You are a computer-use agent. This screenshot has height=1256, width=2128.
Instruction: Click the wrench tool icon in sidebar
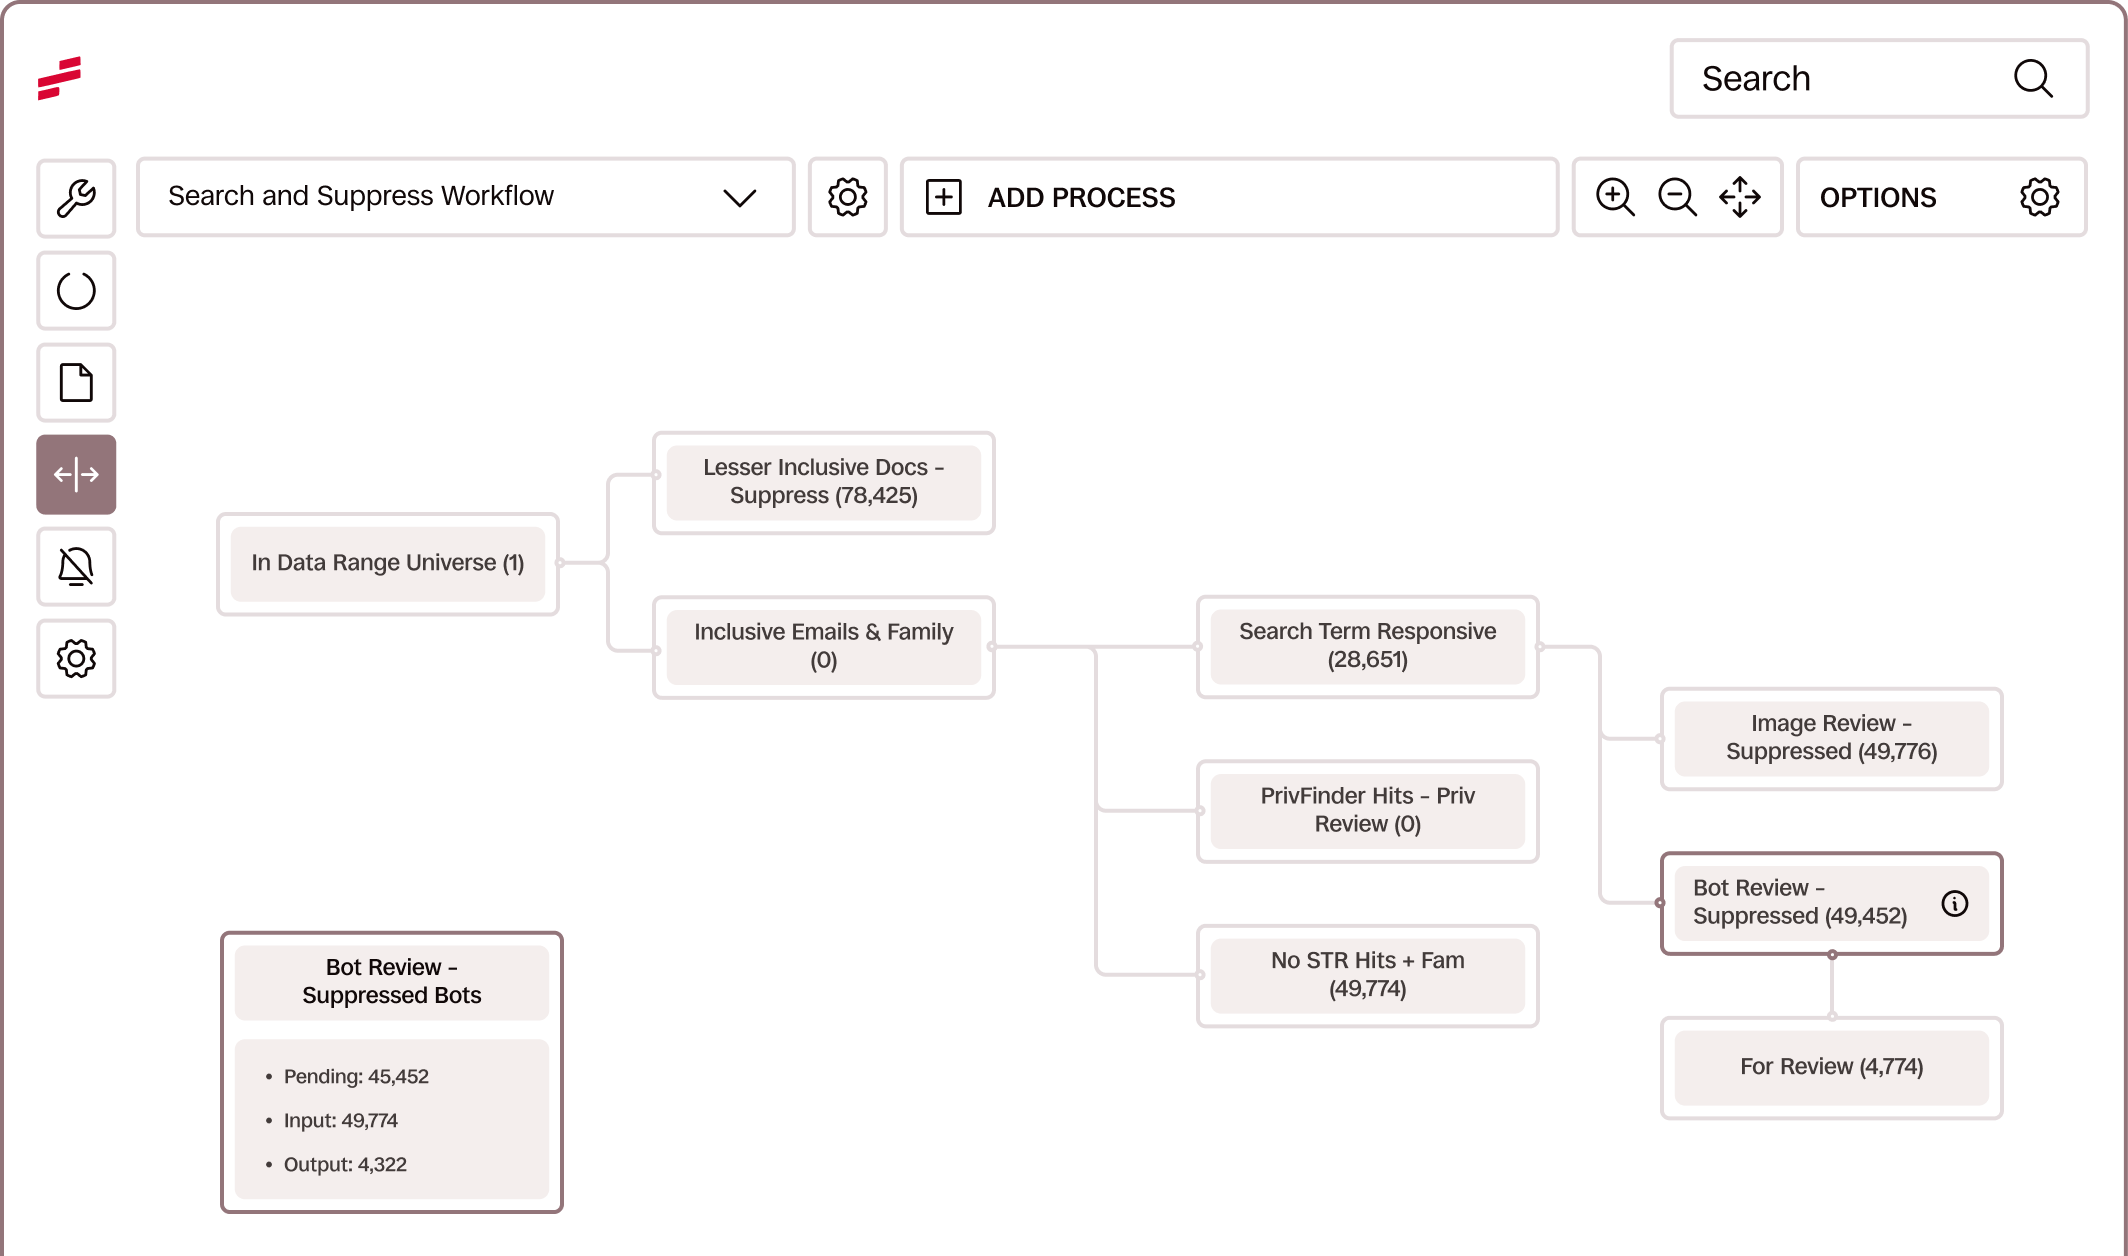(76, 198)
